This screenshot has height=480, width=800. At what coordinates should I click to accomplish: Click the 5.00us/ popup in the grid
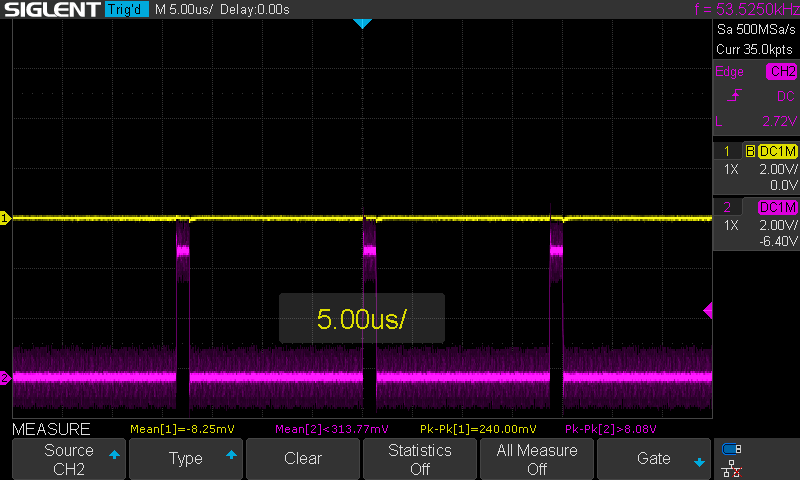click(x=362, y=318)
